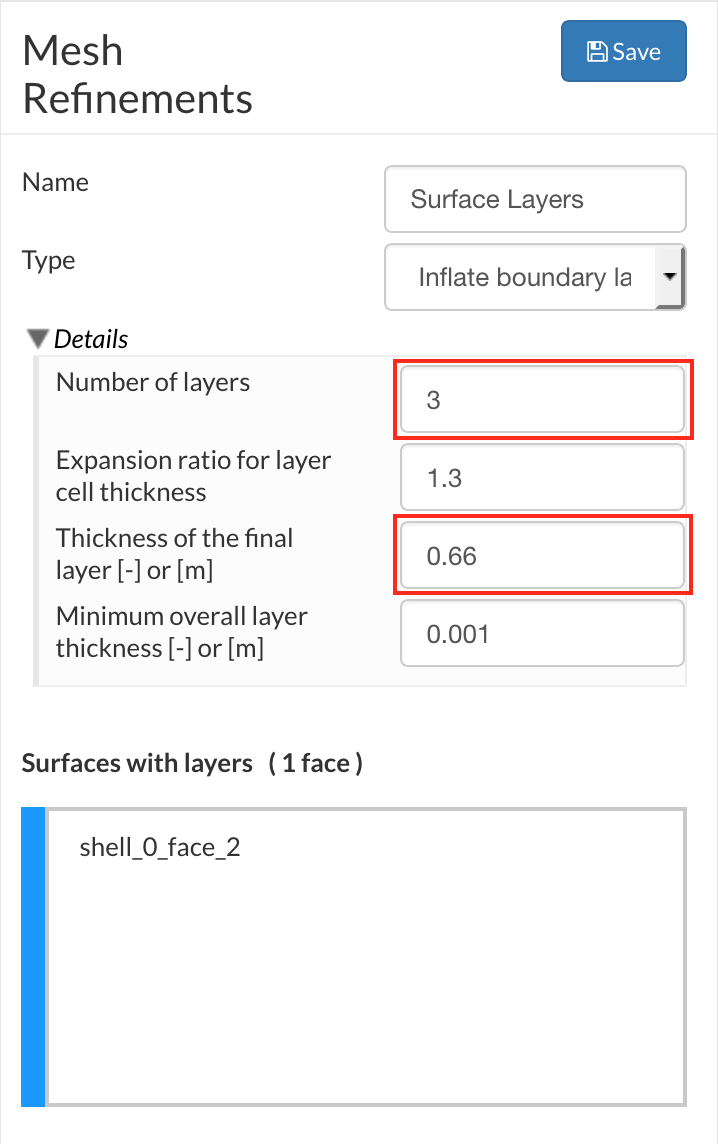718x1144 pixels.
Task: Open the Type dropdown arrow
Action: (x=669, y=275)
